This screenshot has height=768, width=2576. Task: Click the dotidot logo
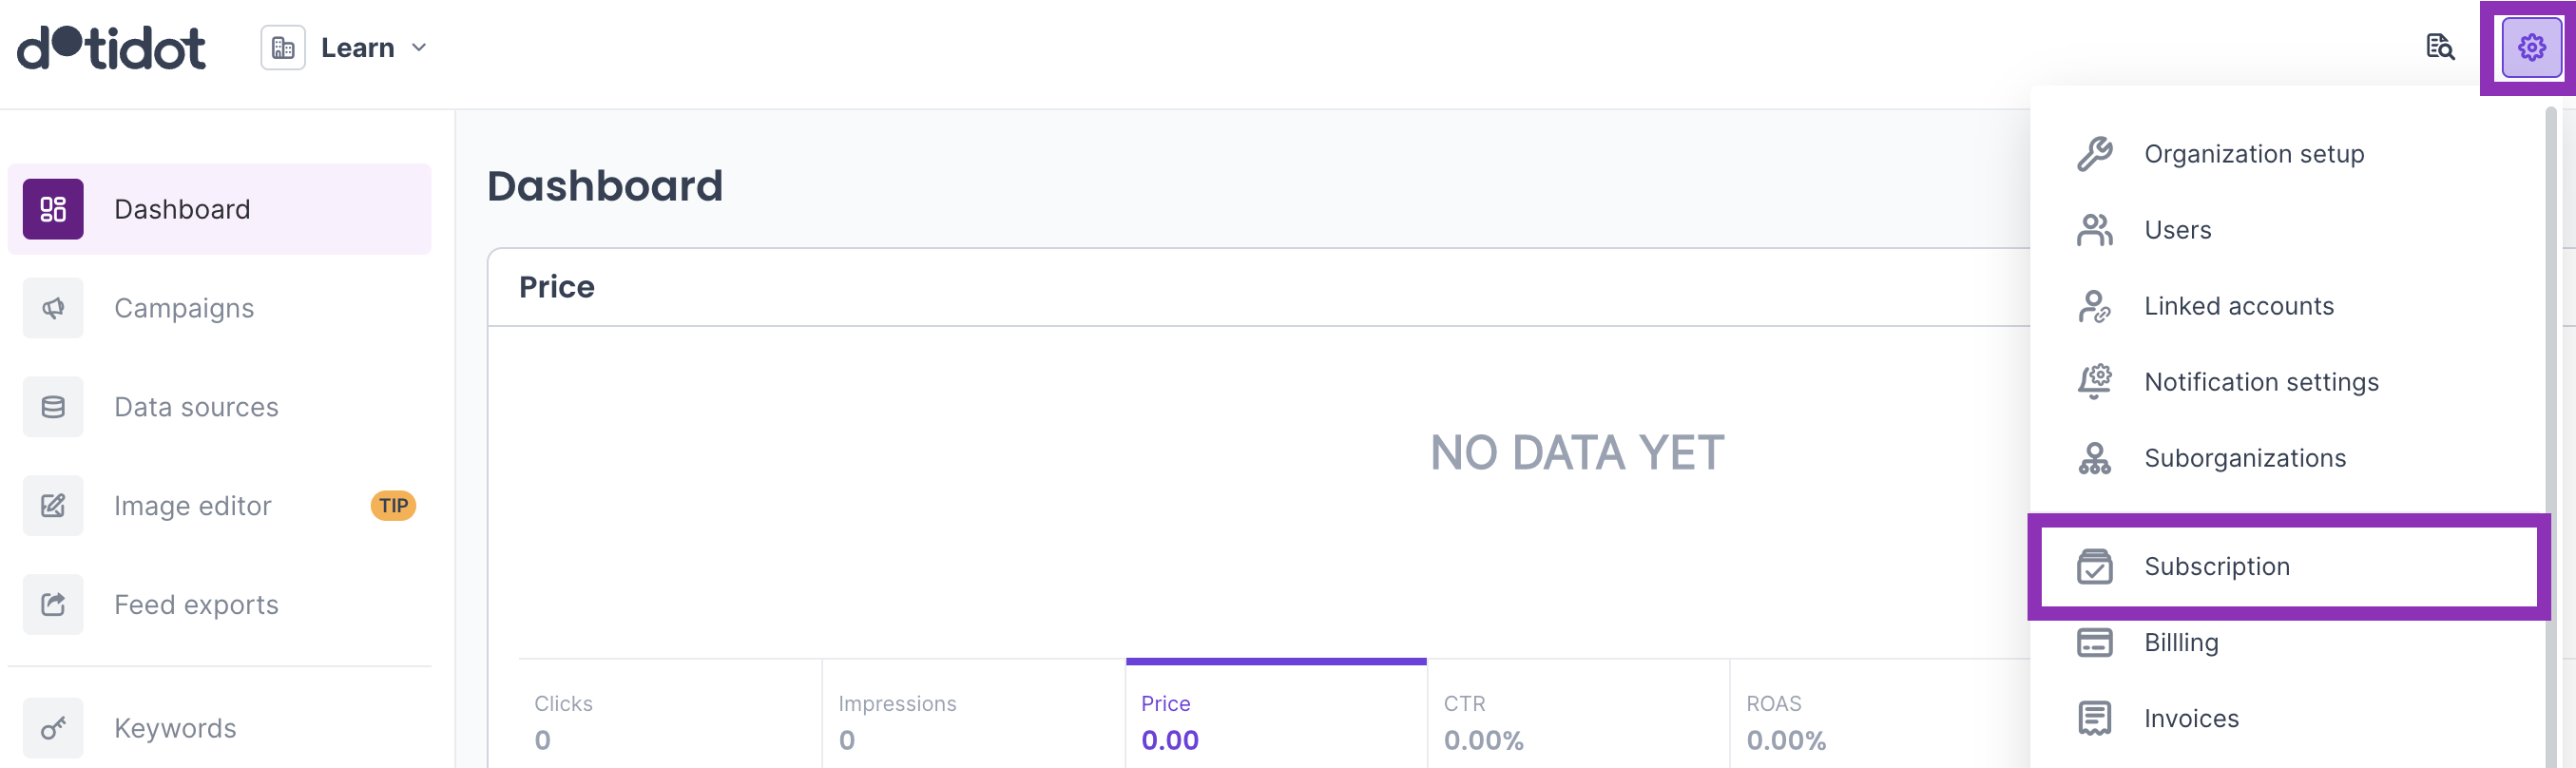click(x=112, y=47)
